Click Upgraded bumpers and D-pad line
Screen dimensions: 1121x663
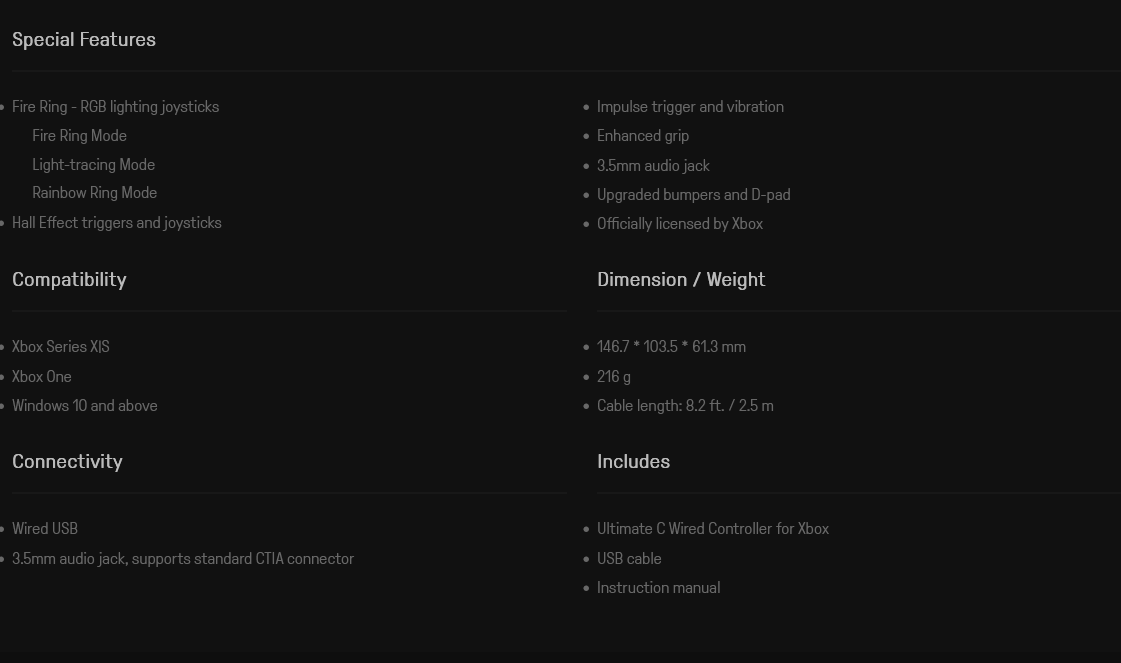click(693, 195)
